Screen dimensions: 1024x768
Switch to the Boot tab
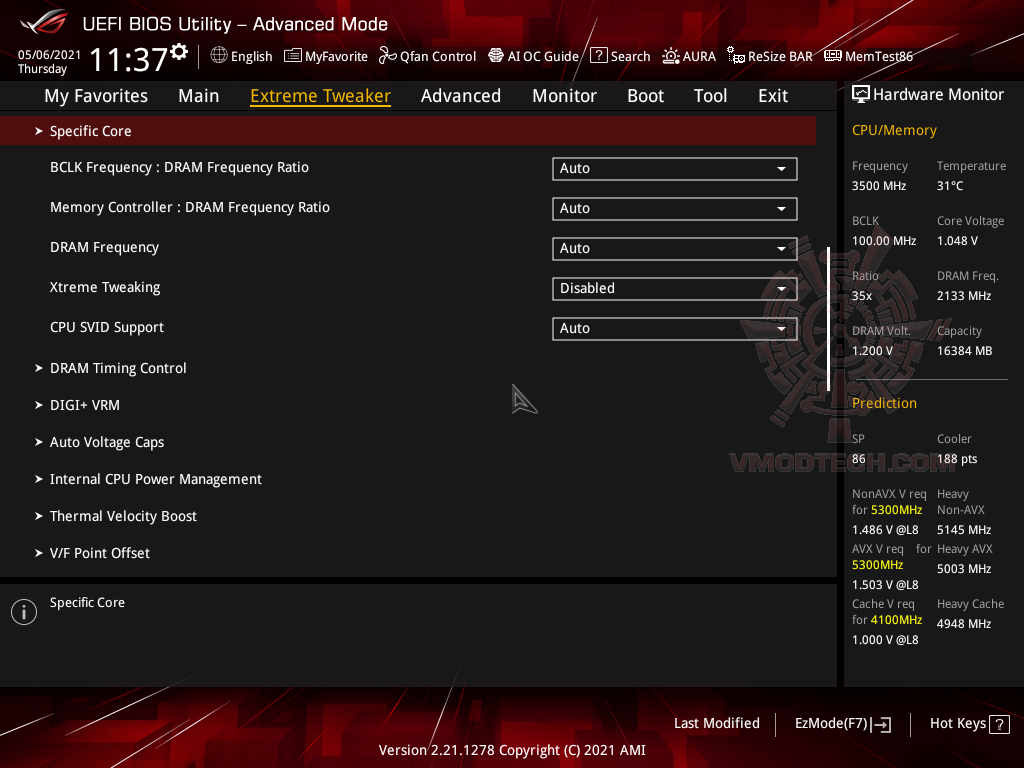pos(645,96)
